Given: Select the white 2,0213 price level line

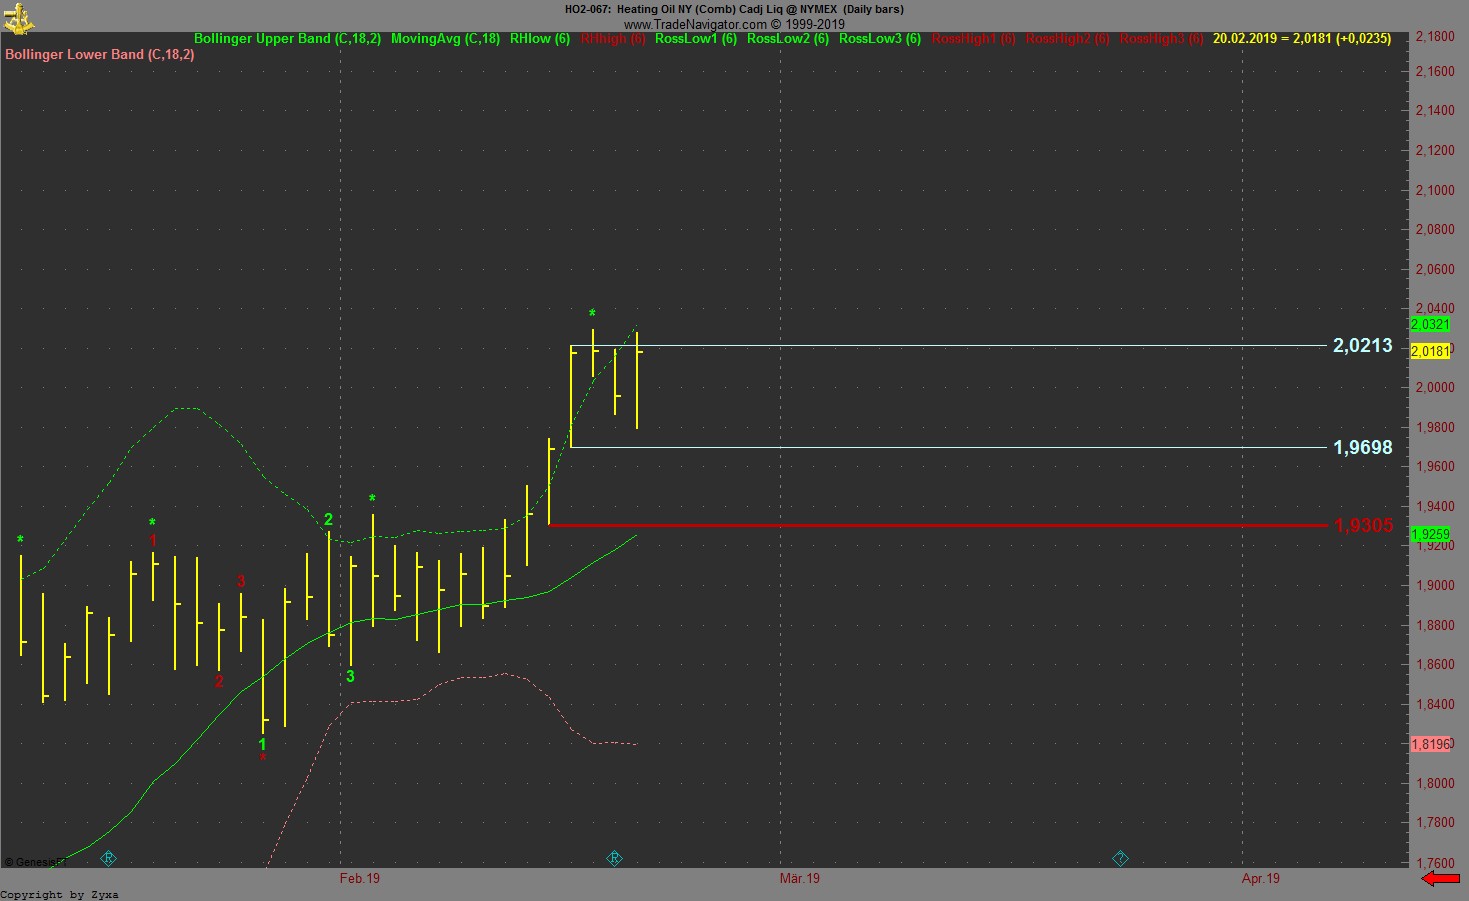Looking at the screenshot, I should 950,345.
